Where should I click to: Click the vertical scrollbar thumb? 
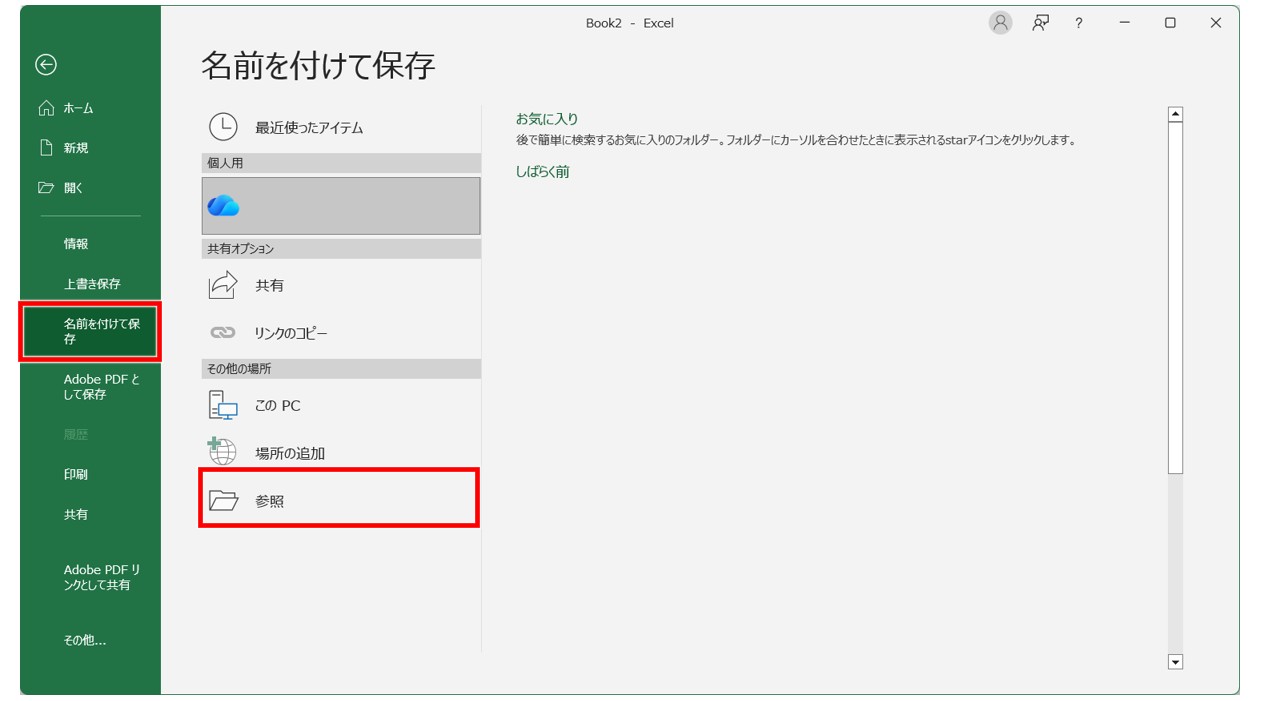tap(1176, 298)
